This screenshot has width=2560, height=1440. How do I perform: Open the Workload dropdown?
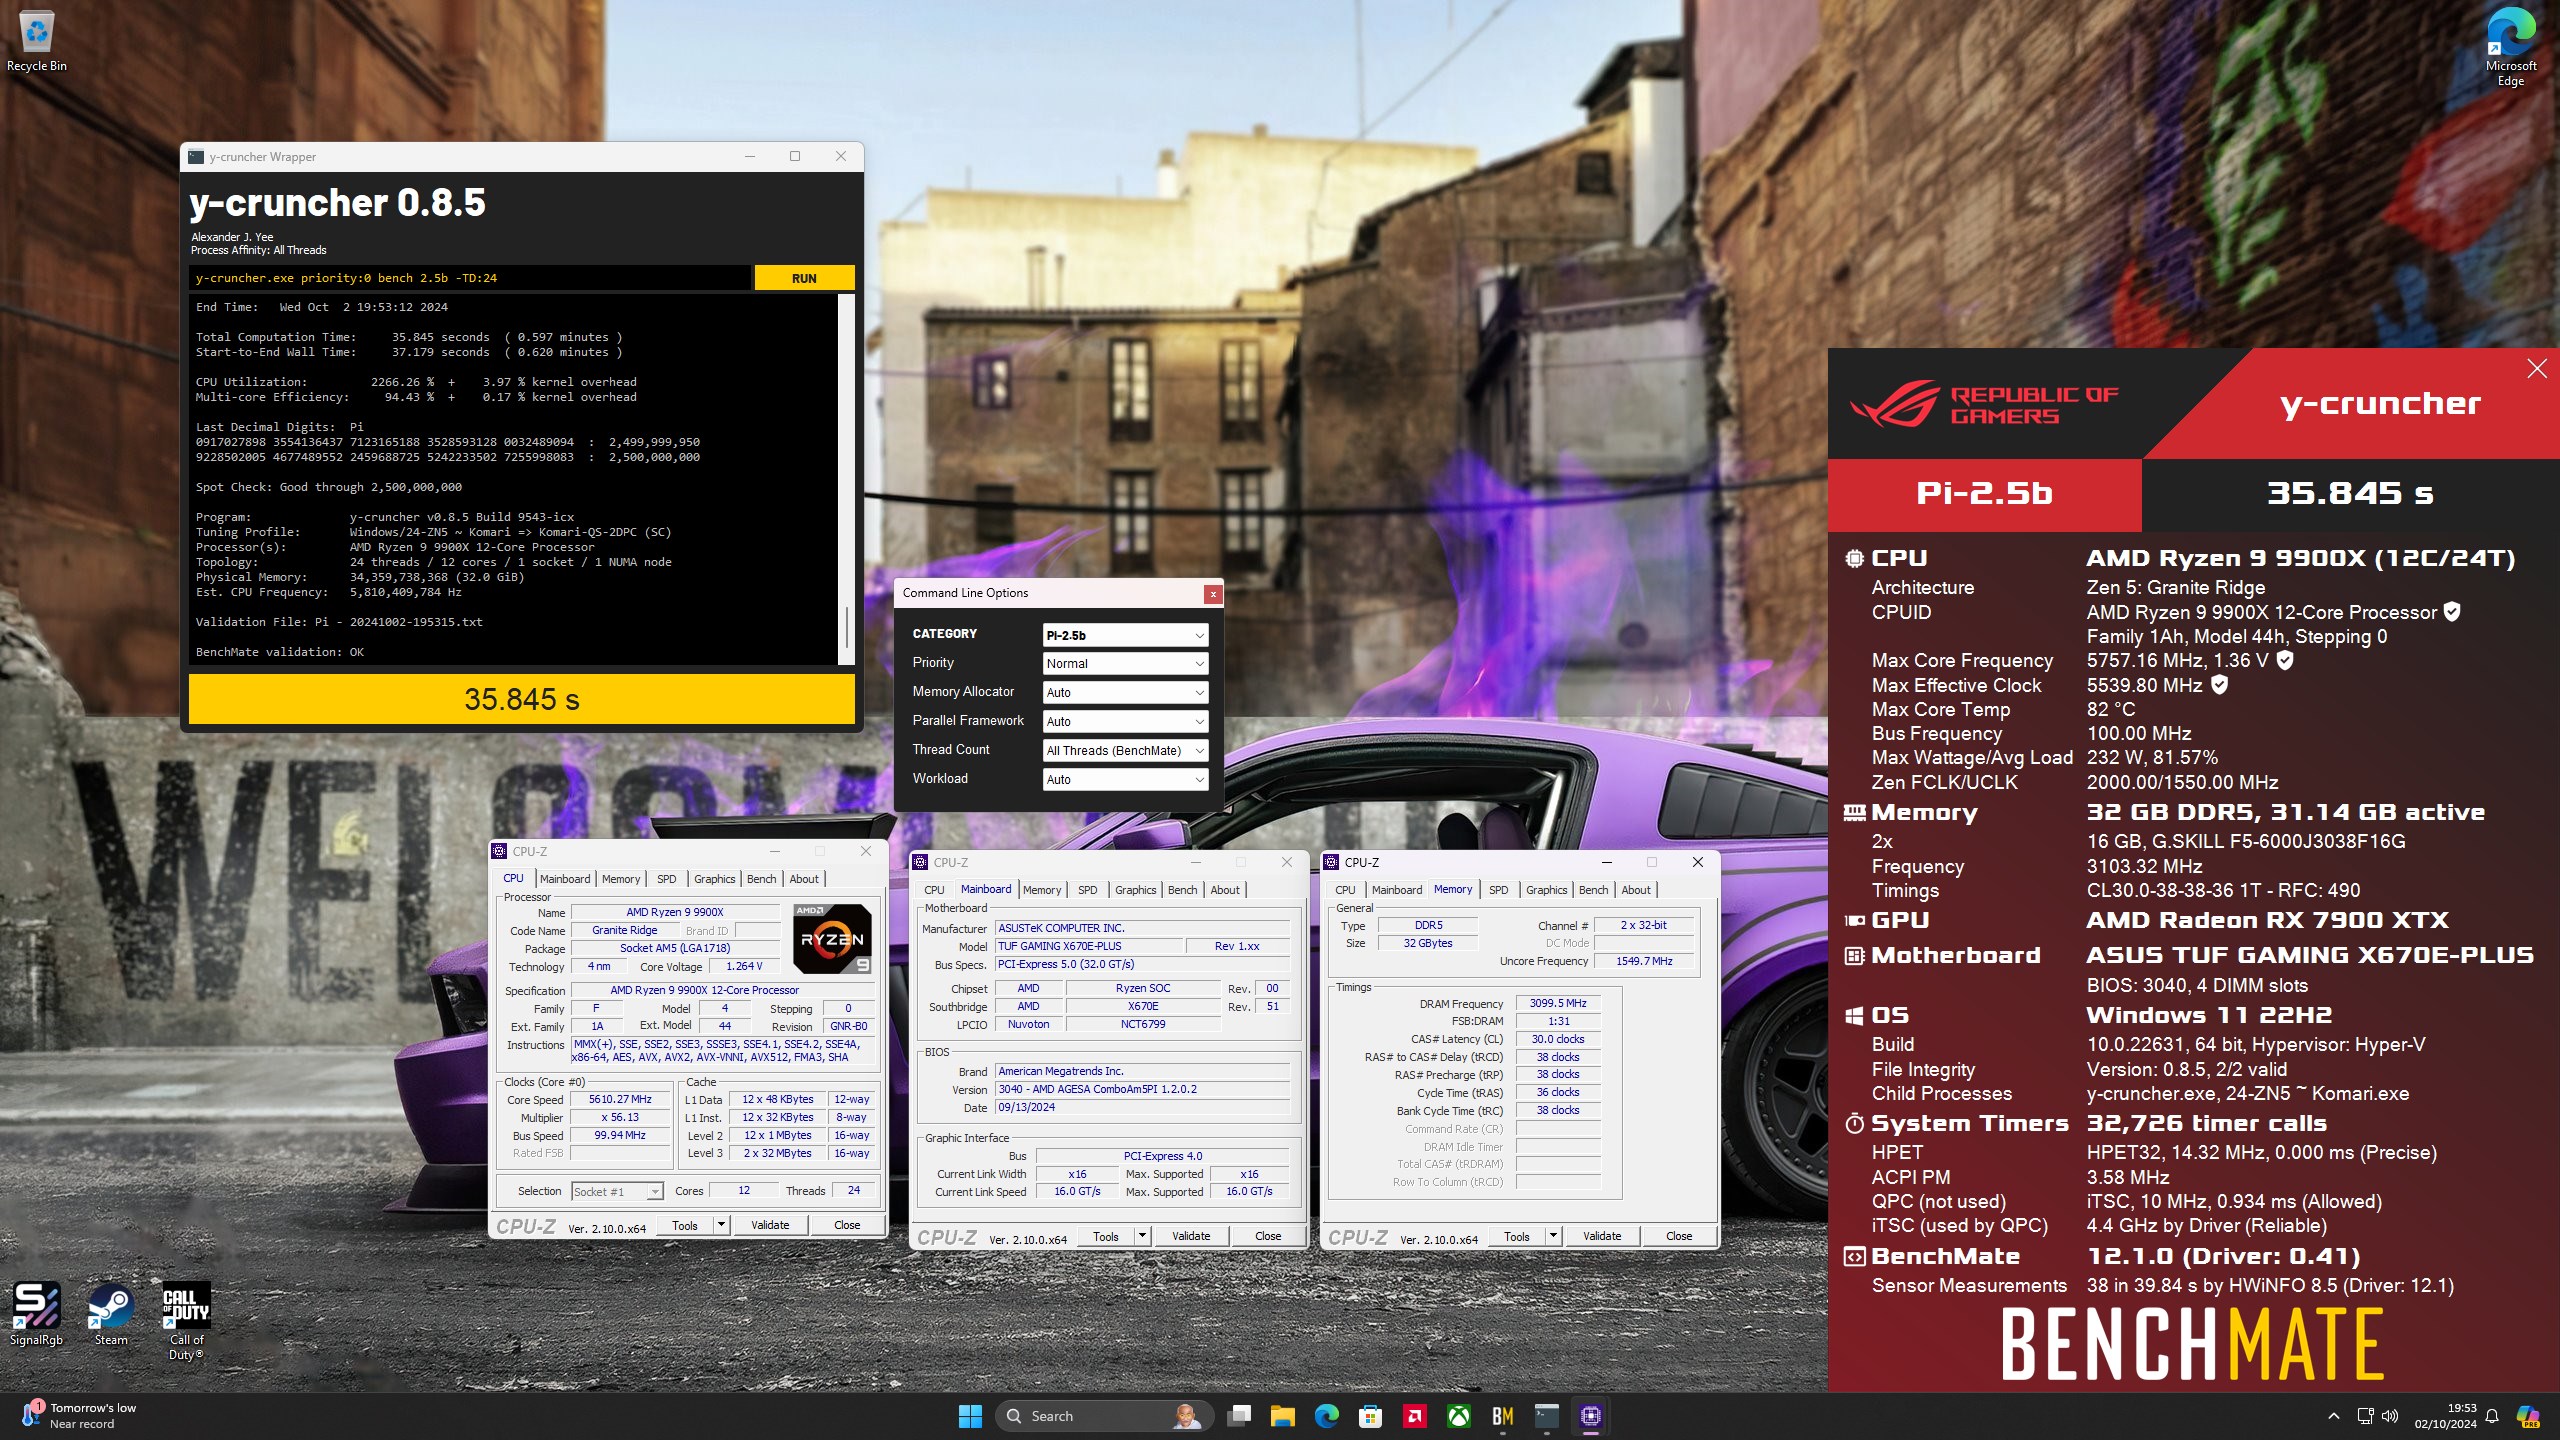click(1125, 780)
